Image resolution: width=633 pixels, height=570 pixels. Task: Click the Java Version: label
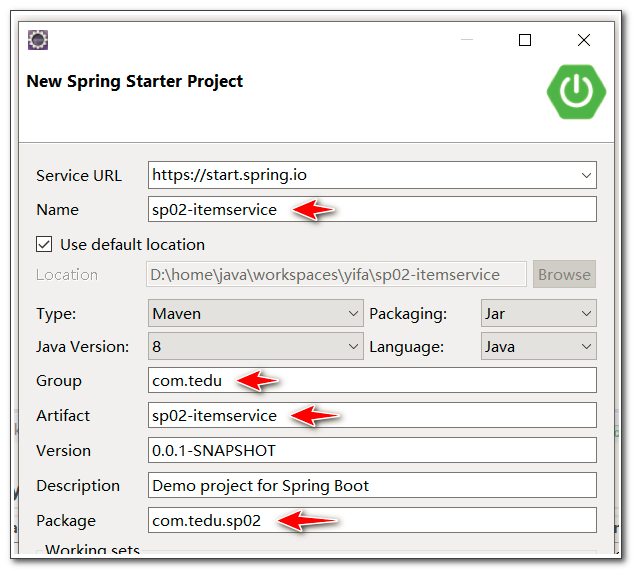pyautogui.click(x=82, y=347)
